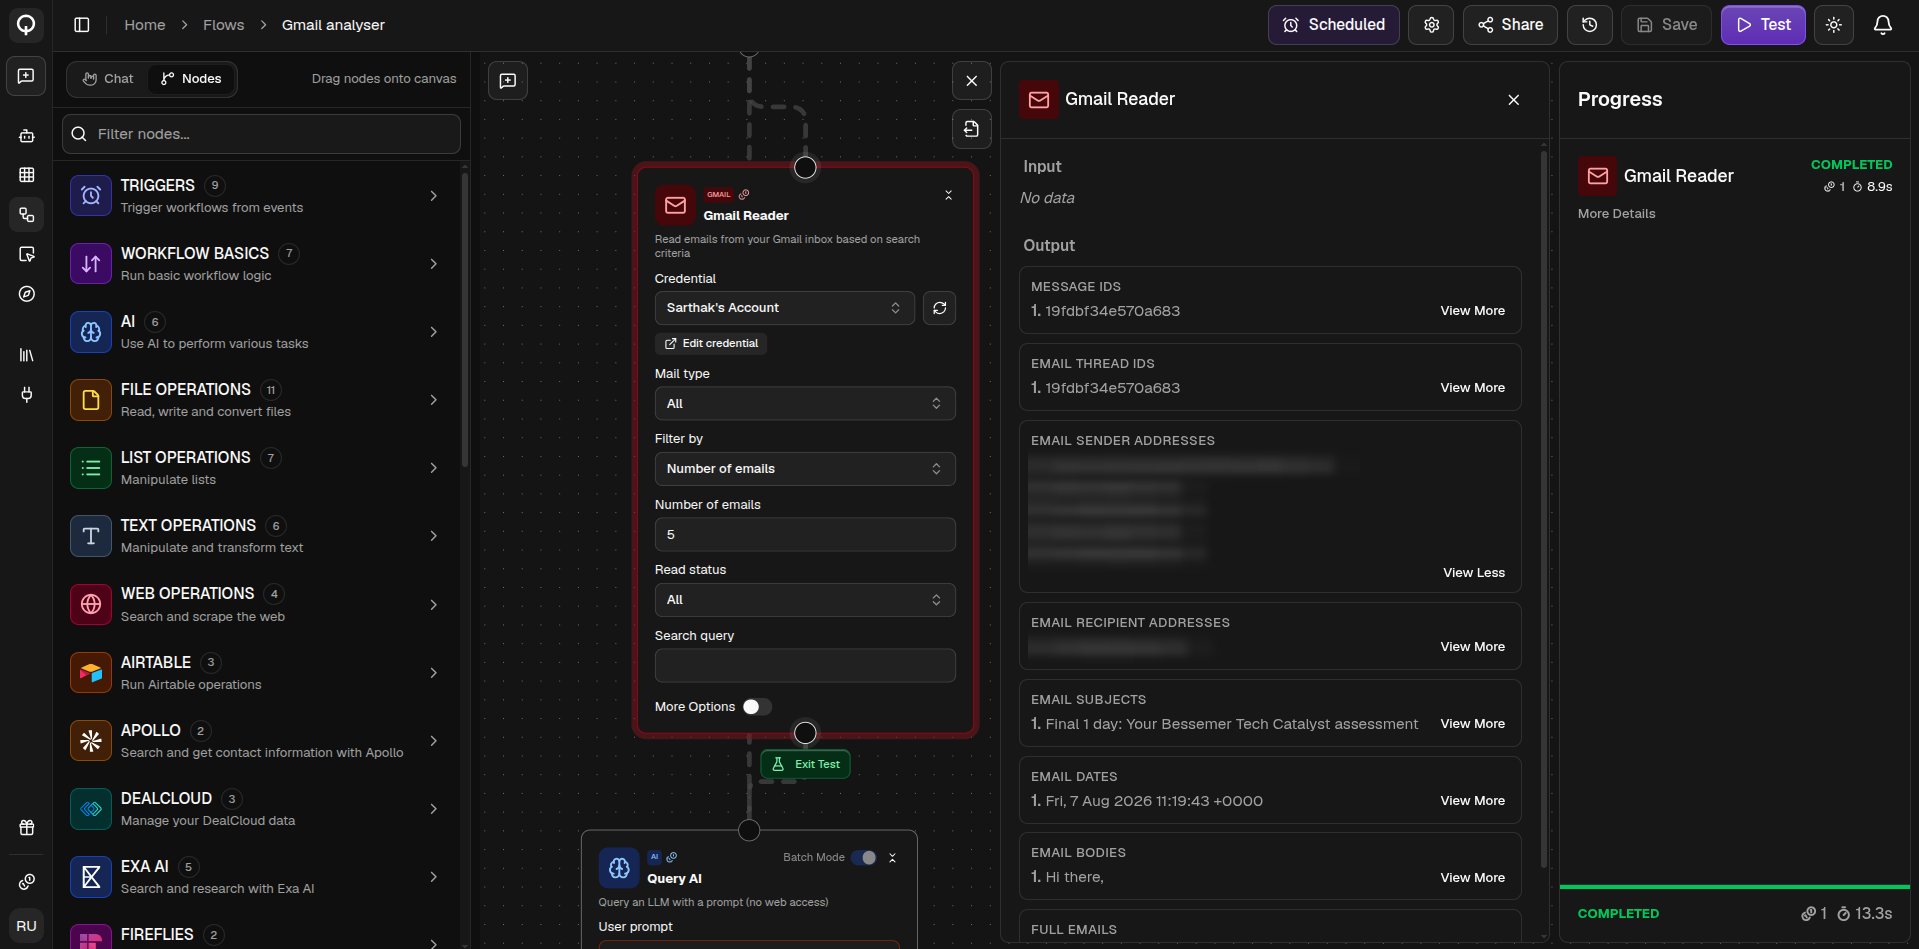Screen dimensions: 1919x949
Task: Open the plug integrations icon
Action: (x=27, y=394)
